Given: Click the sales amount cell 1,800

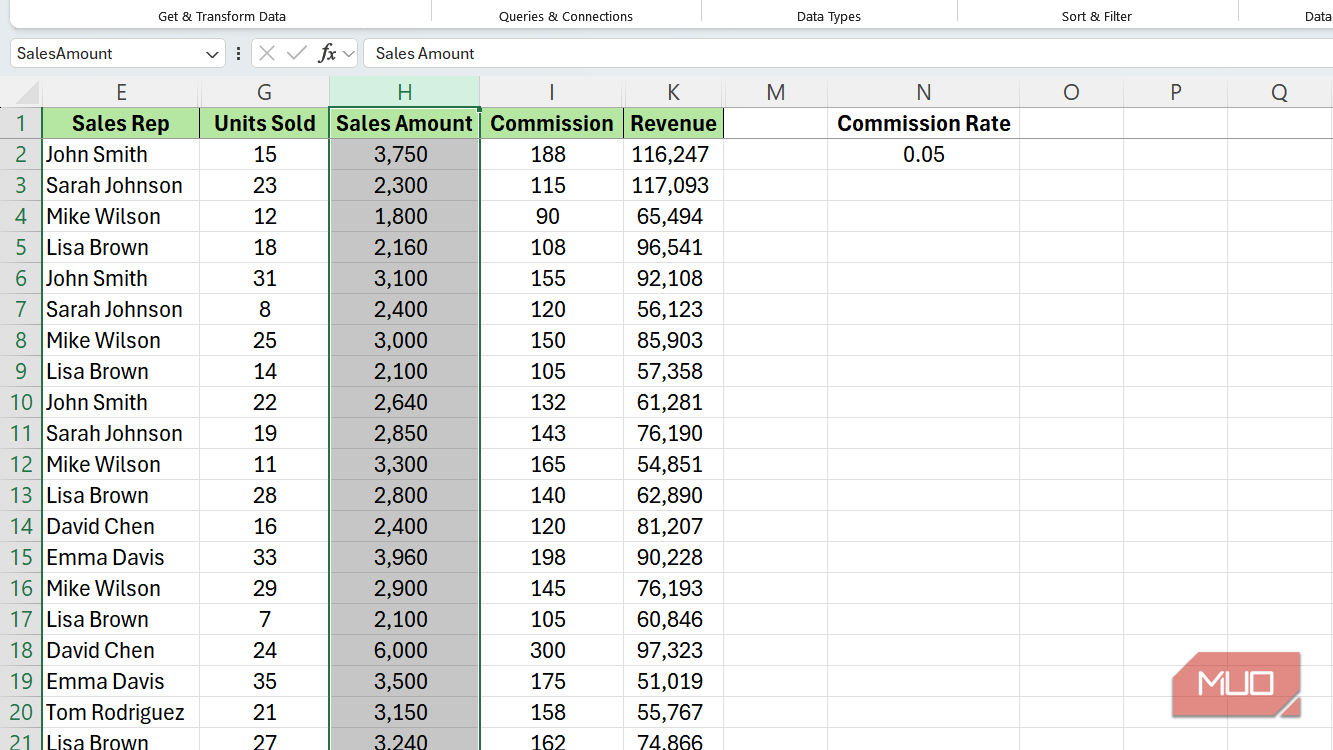Looking at the screenshot, I should pos(404,217).
